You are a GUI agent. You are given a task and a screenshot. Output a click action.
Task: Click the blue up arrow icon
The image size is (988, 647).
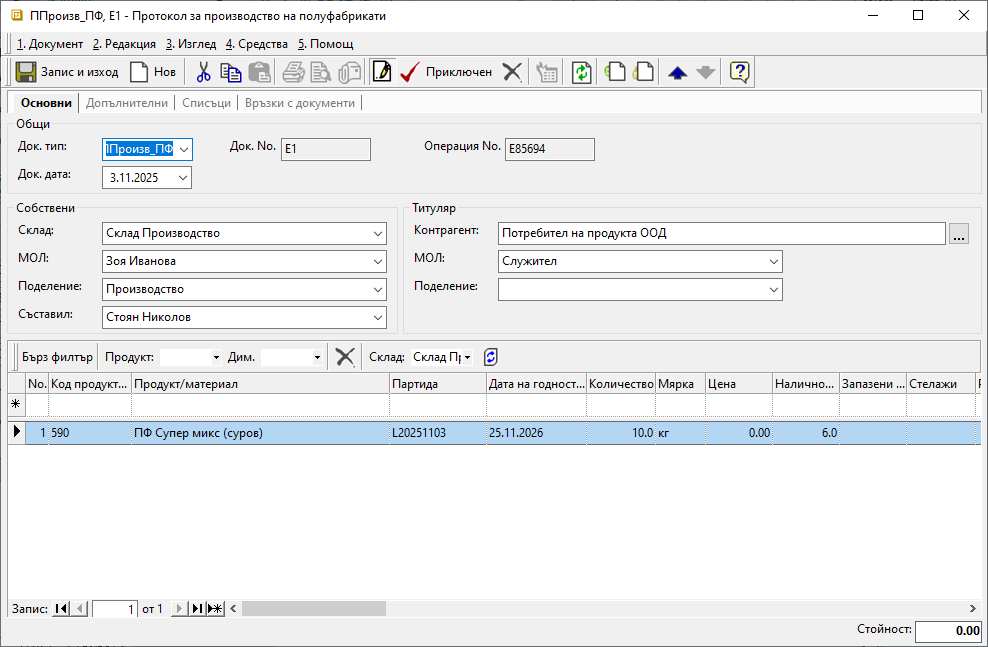click(677, 72)
